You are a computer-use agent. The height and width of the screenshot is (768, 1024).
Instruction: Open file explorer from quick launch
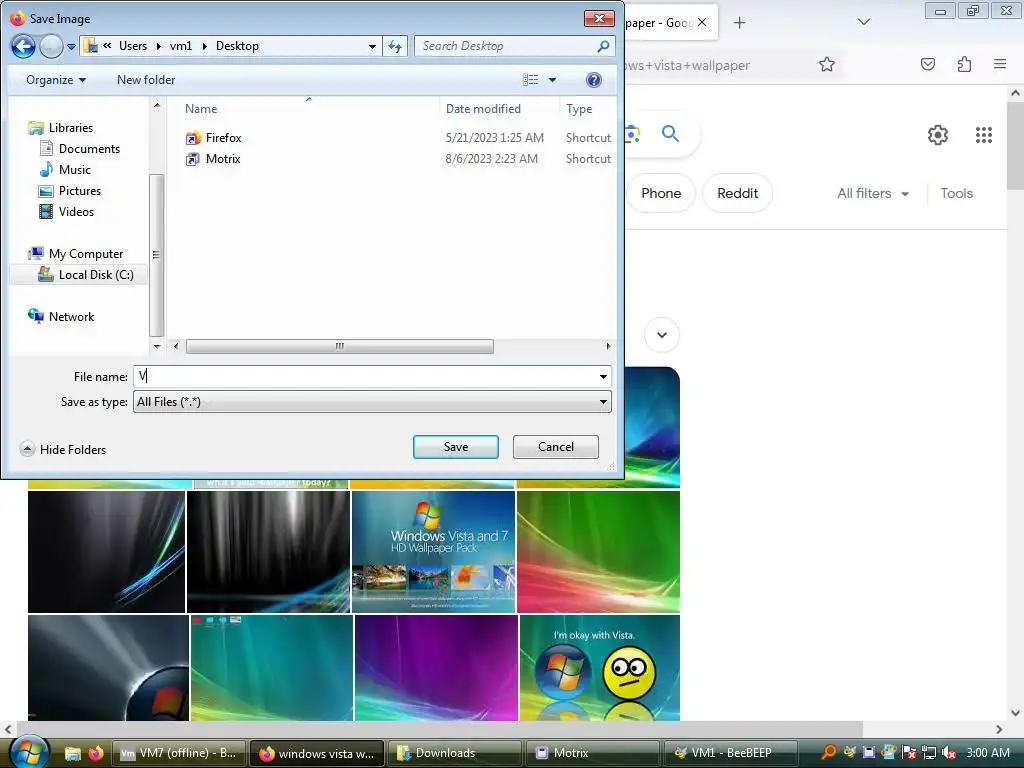(x=72, y=753)
